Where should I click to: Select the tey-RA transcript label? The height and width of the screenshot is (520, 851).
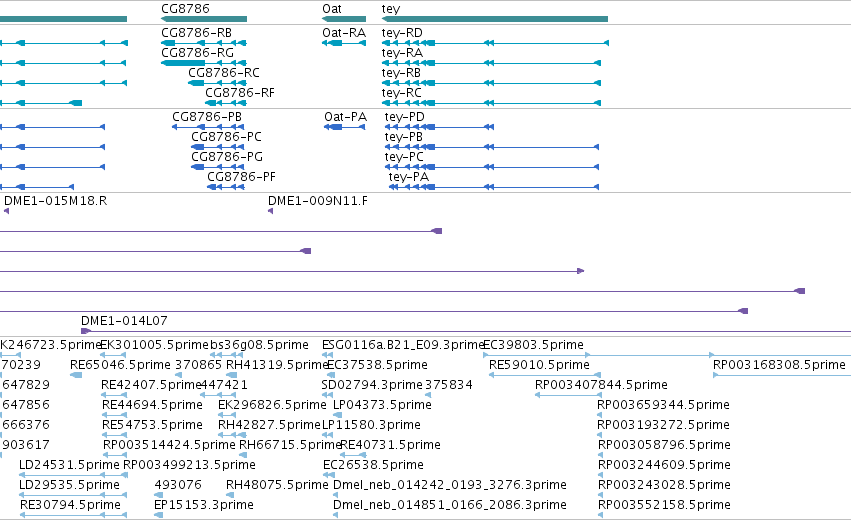click(402, 53)
